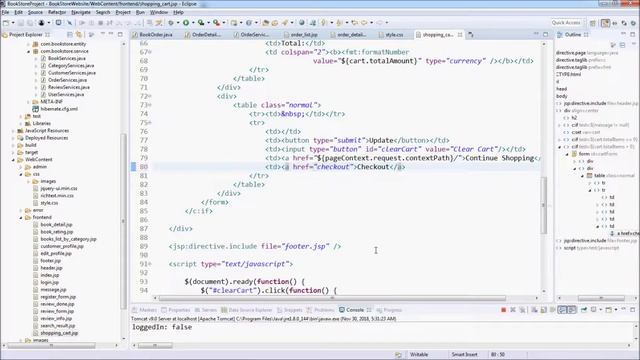Open the File menu

[5, 12]
